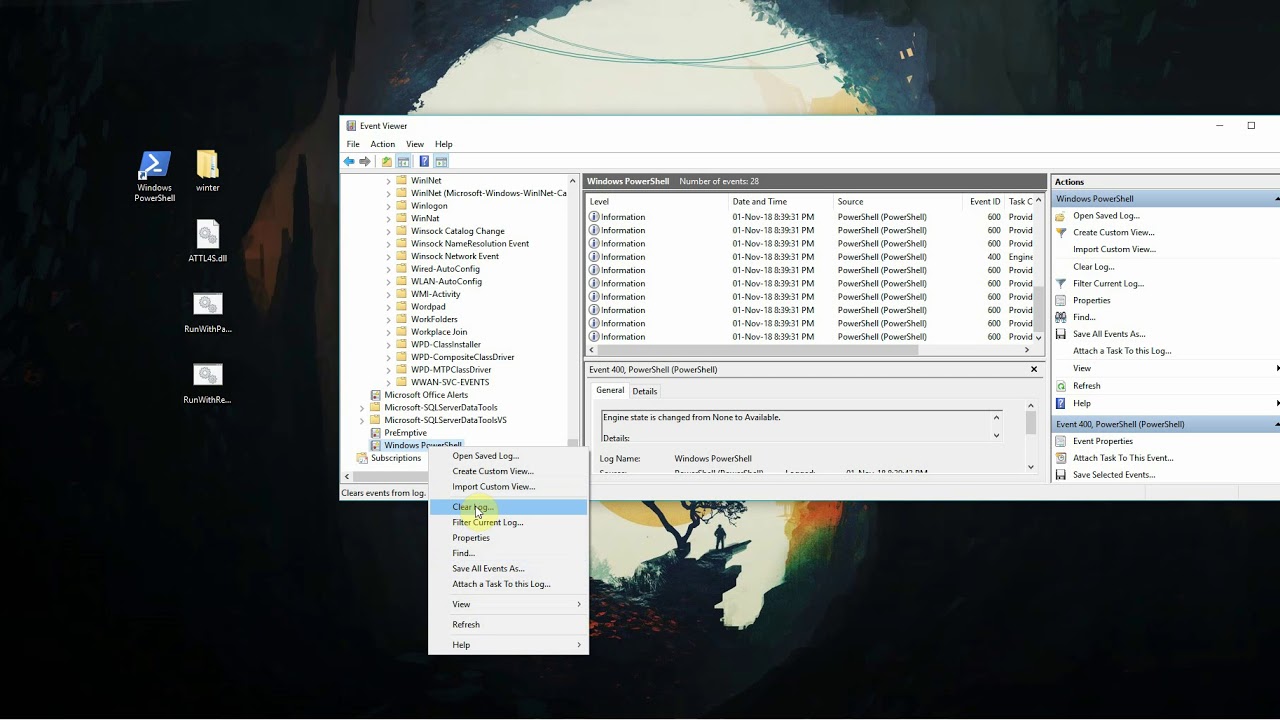Expand the WLAN-AutoConfig tree node
The height and width of the screenshot is (720, 1280).
389,282
